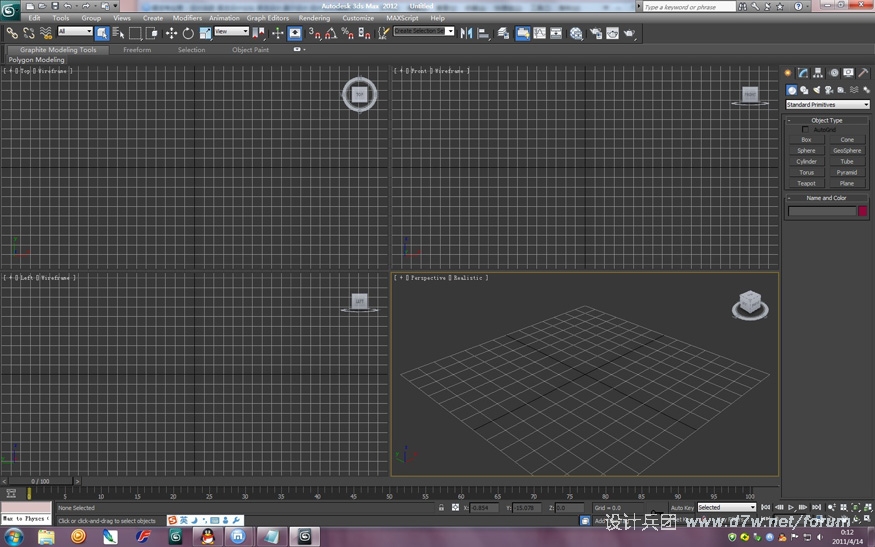Screen dimensions: 875x547
Task: Click the Pyramid primitive button
Action: point(847,172)
